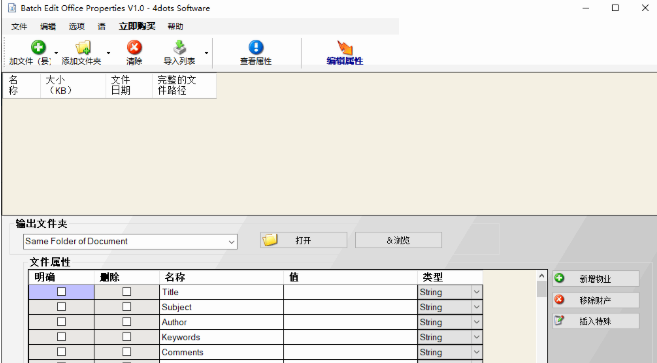Check the 删除 checkbox for Author

point(127,322)
